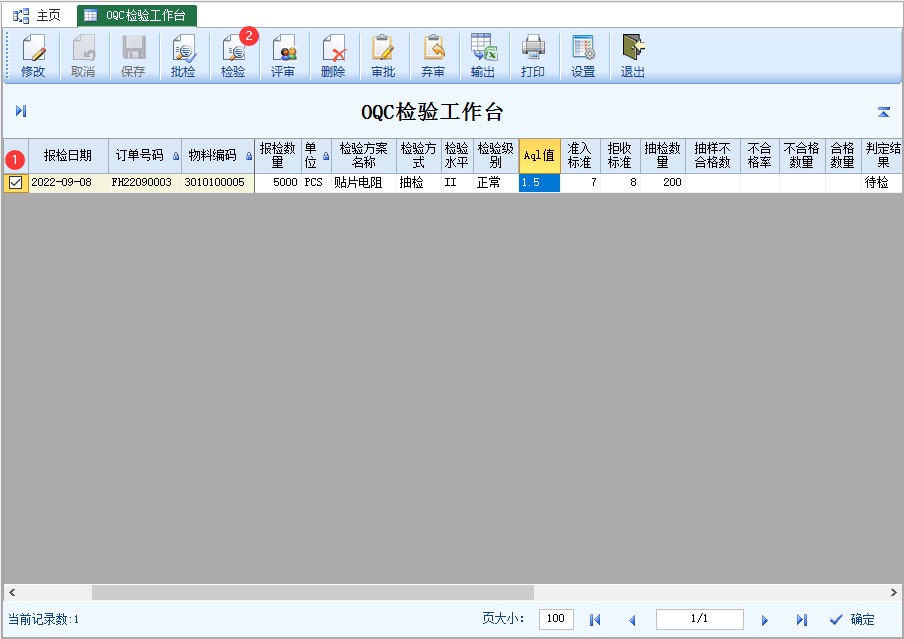Go to the next page
The width and height of the screenshot is (904, 639).
tap(764, 619)
